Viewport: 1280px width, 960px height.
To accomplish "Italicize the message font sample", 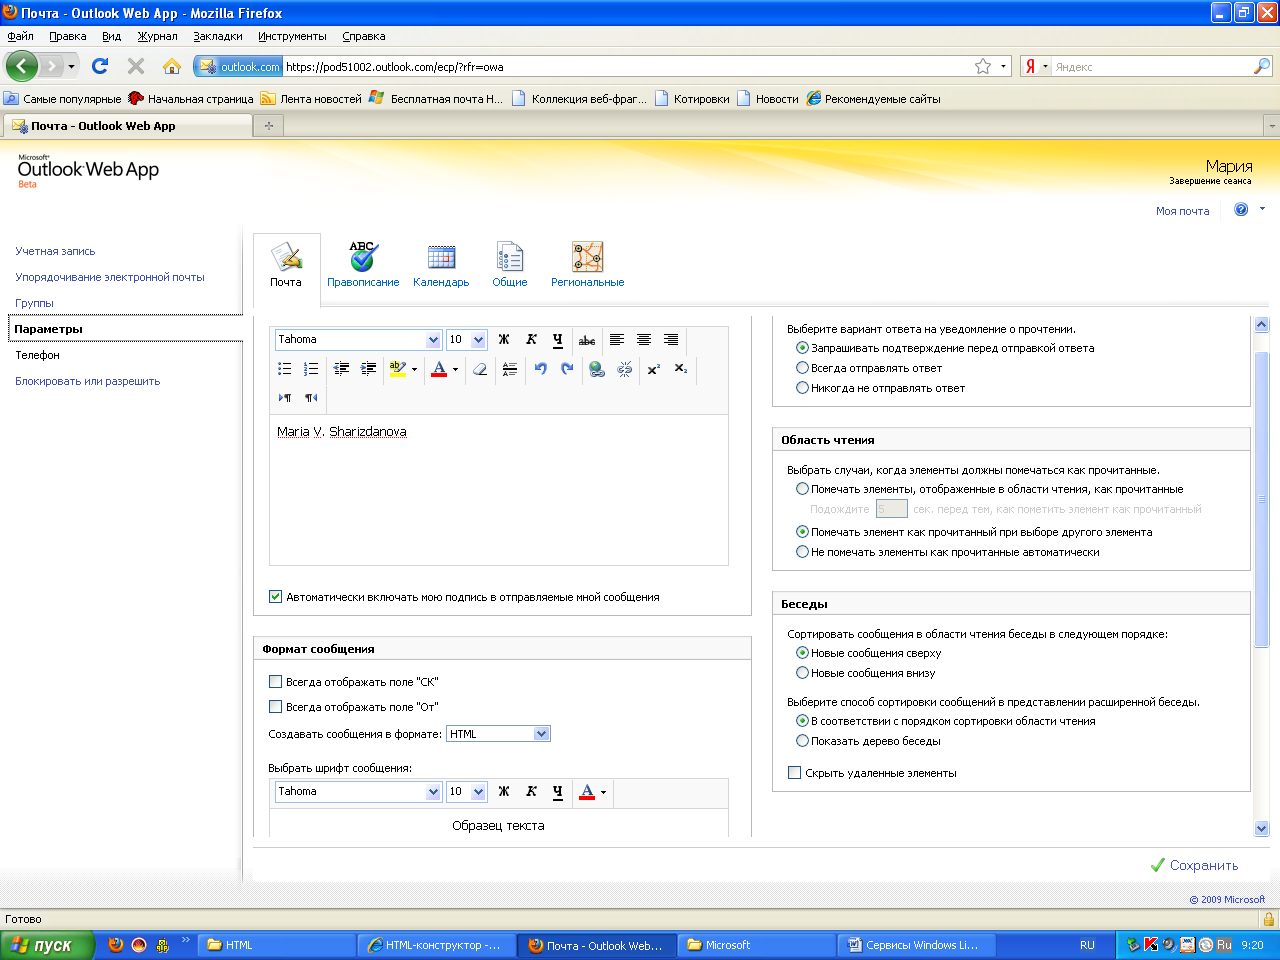I will coord(531,792).
